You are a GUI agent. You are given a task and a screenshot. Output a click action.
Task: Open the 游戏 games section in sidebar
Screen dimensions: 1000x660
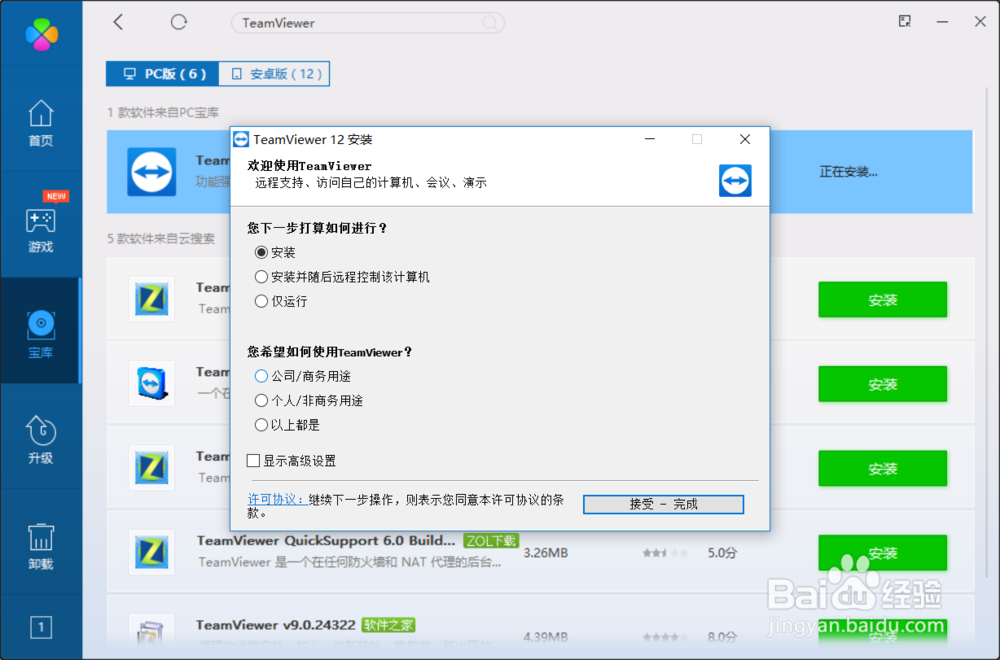(41, 230)
